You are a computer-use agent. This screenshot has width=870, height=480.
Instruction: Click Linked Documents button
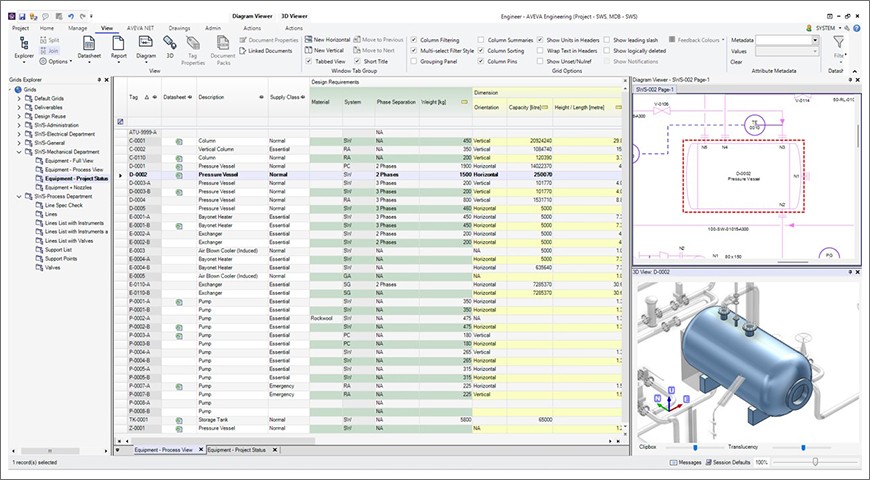click(266, 50)
